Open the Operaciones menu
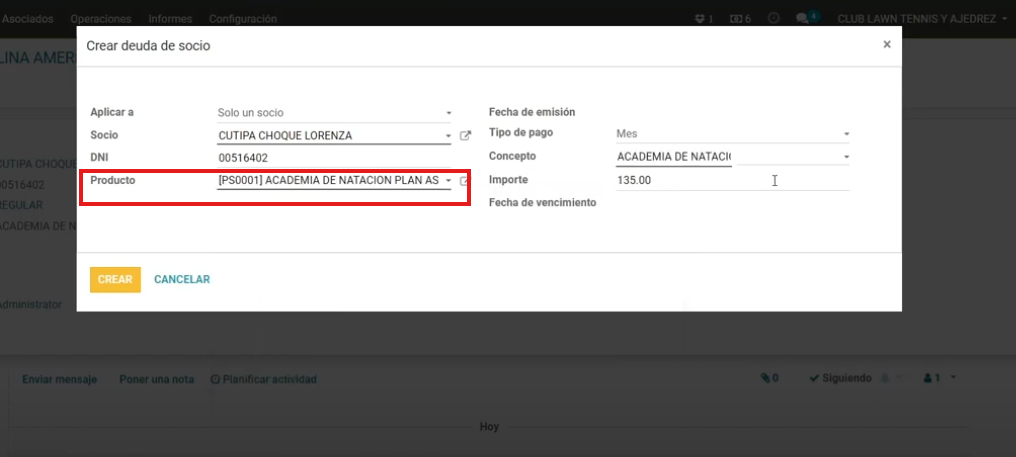This screenshot has width=1016, height=457. 100,19
